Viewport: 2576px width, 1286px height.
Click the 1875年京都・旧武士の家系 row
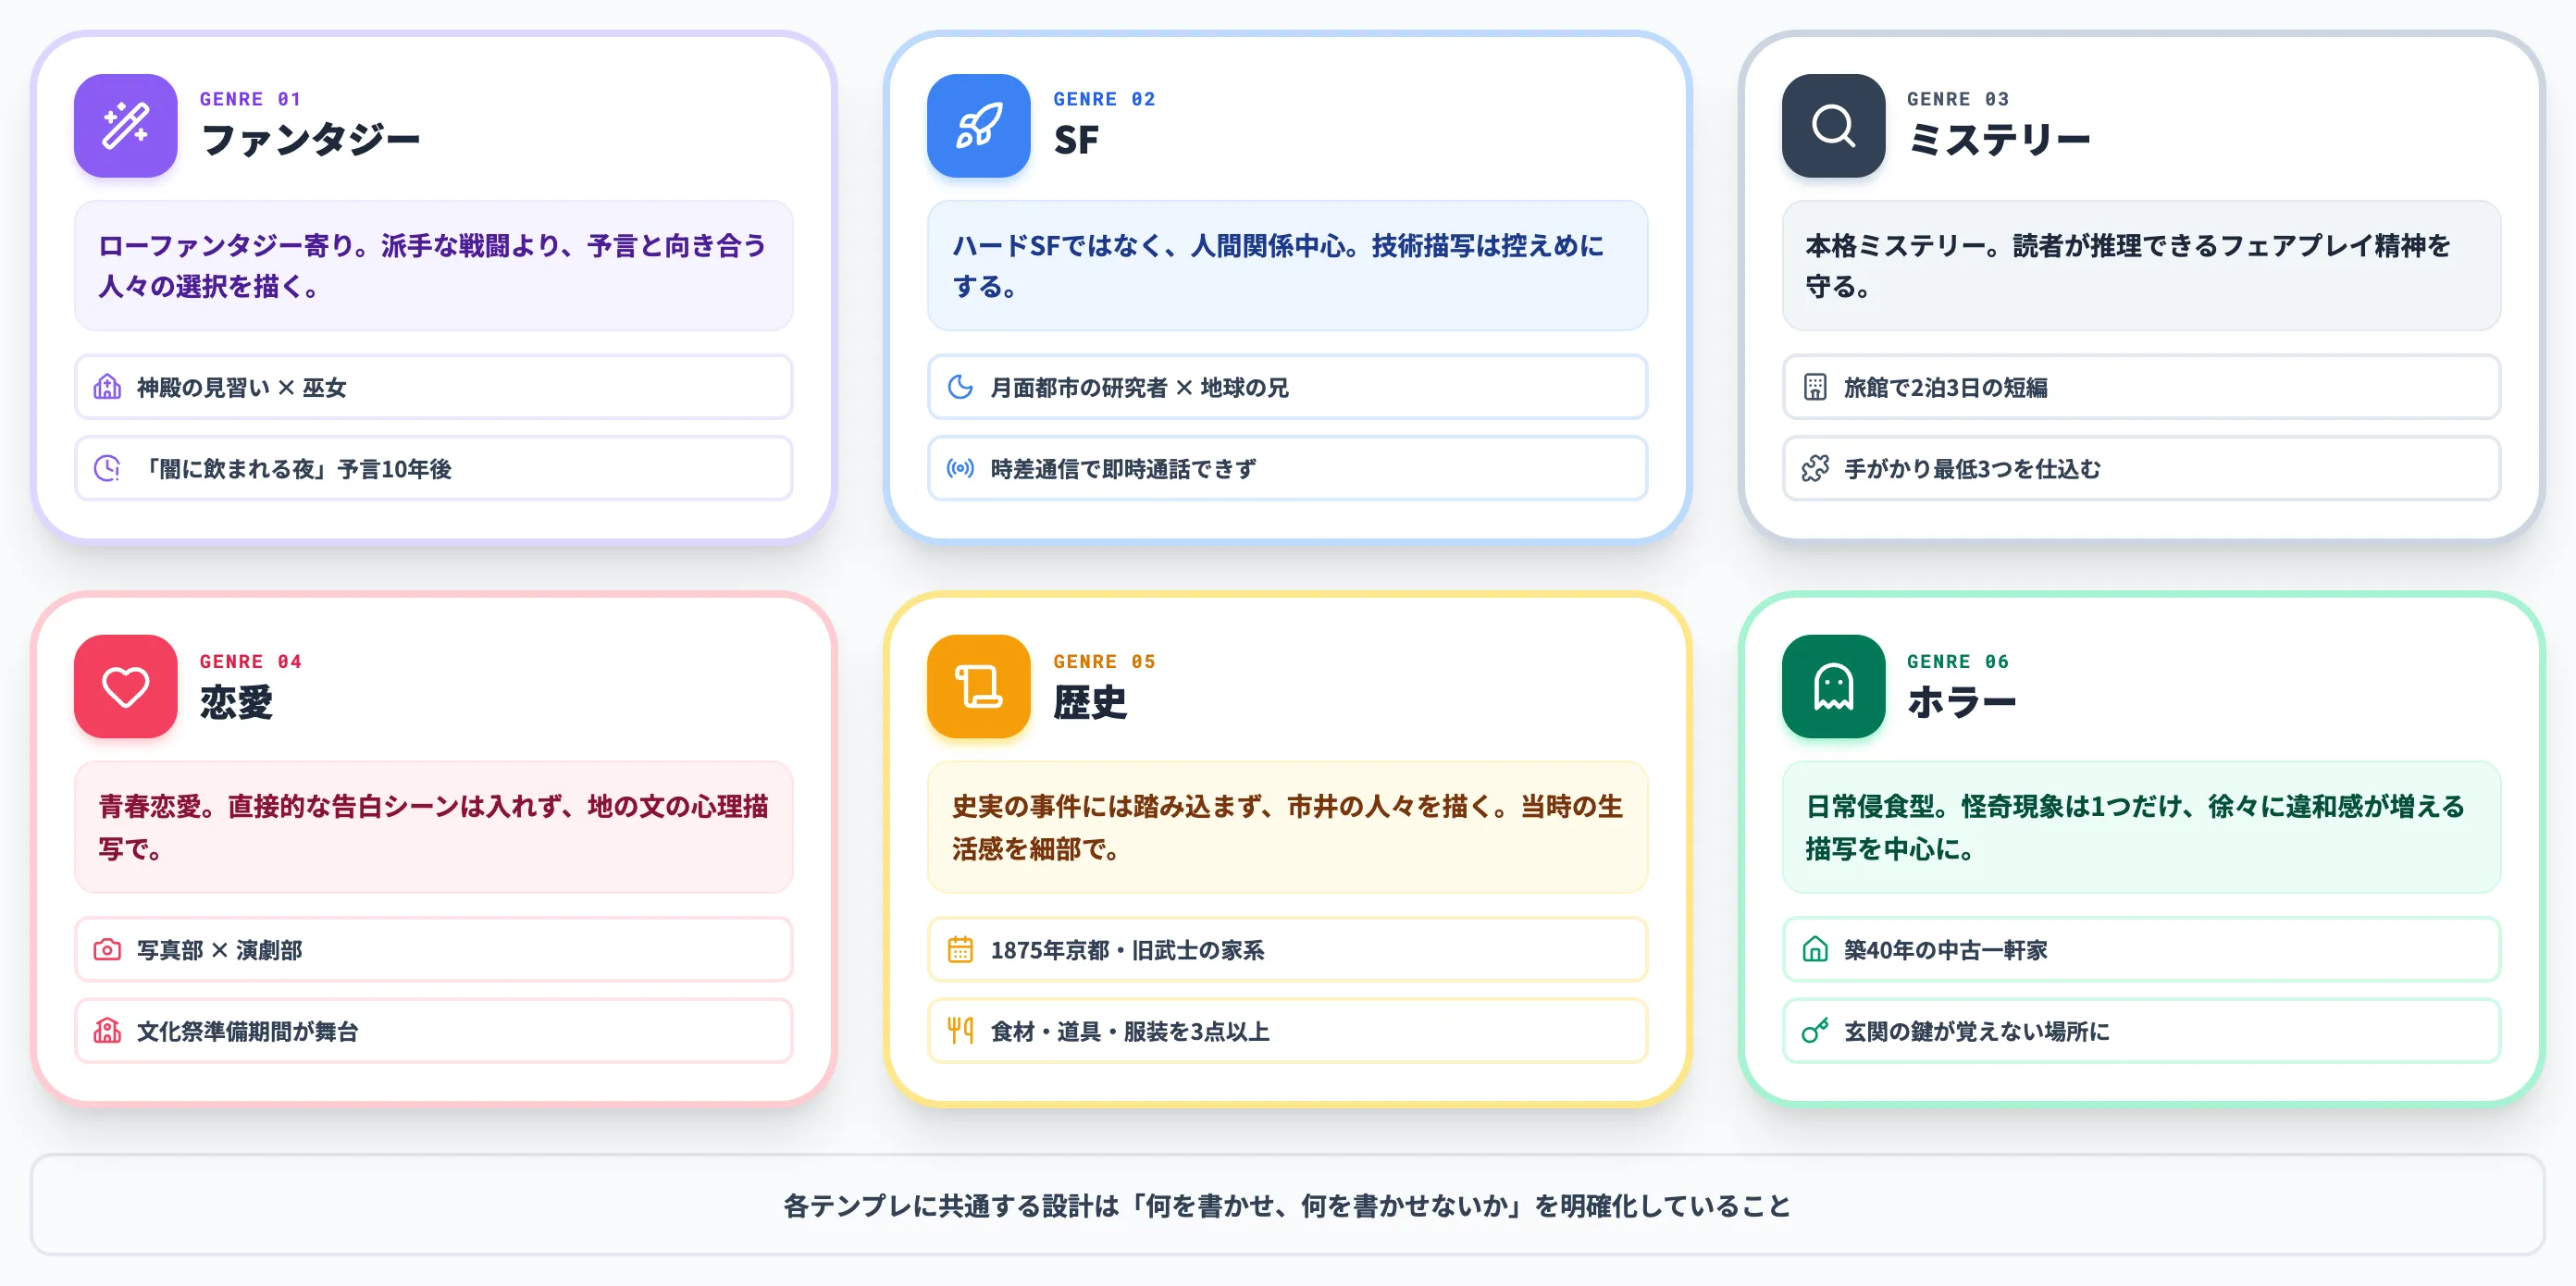[x=1287, y=949]
